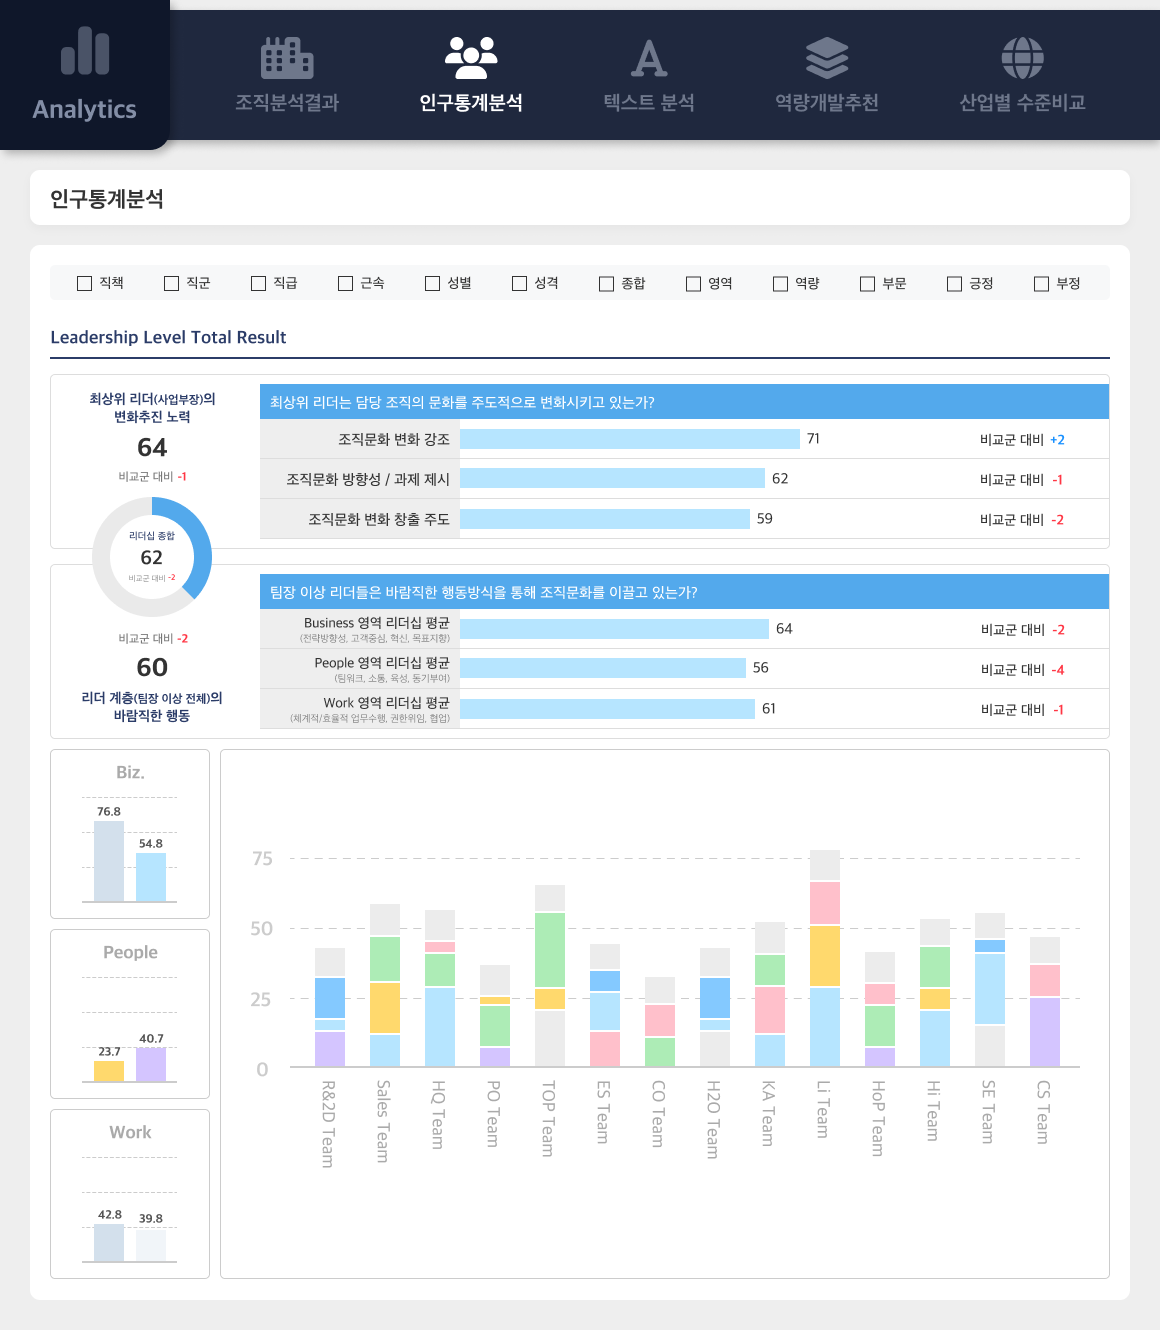Click the Biz. mini bar chart
The width and height of the screenshot is (1160, 1330).
[x=129, y=835]
